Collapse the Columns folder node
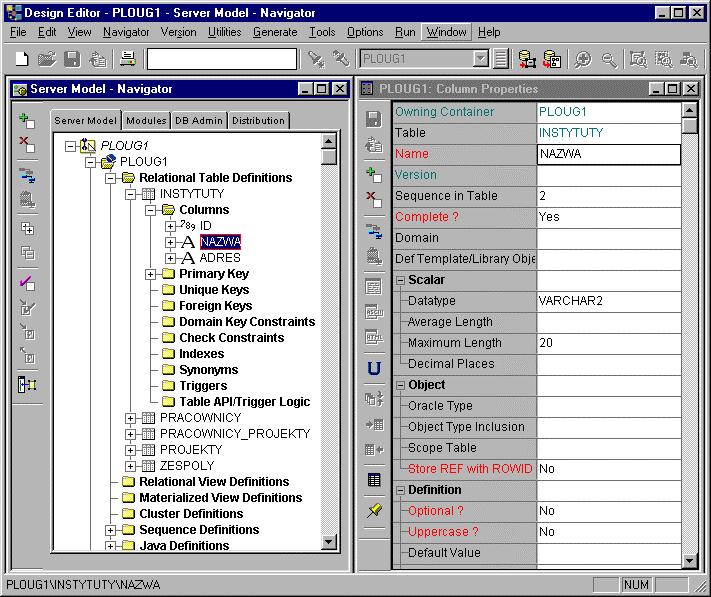Viewport: 711px width, 597px height. [151, 210]
